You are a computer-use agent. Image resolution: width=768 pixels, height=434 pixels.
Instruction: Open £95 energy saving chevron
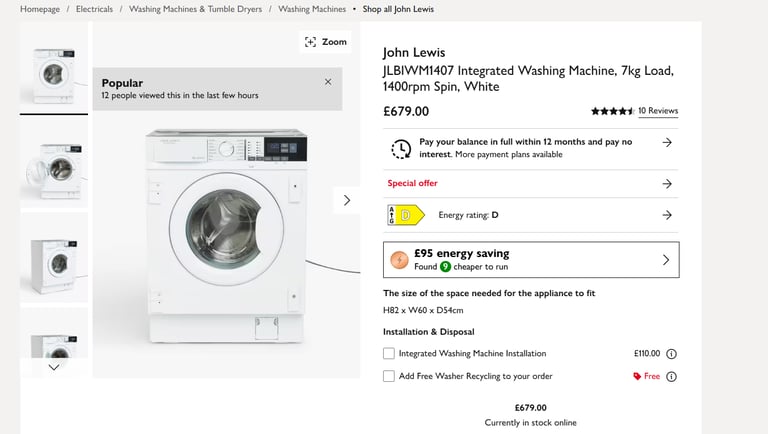[x=666, y=260]
